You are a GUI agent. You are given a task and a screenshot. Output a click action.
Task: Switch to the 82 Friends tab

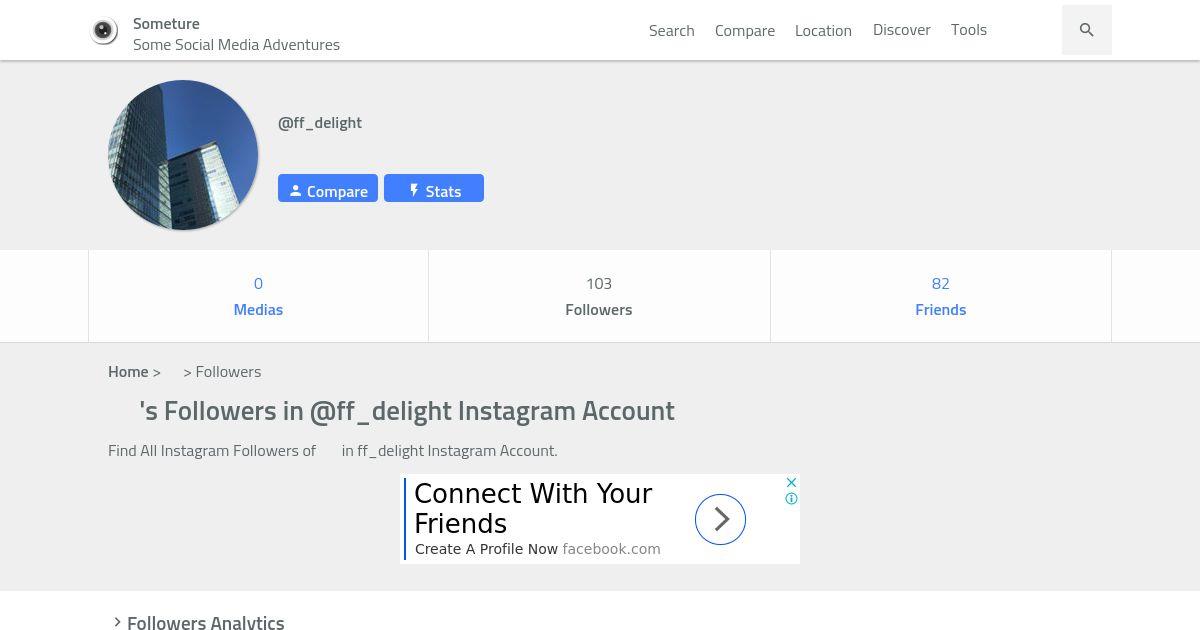tap(940, 296)
